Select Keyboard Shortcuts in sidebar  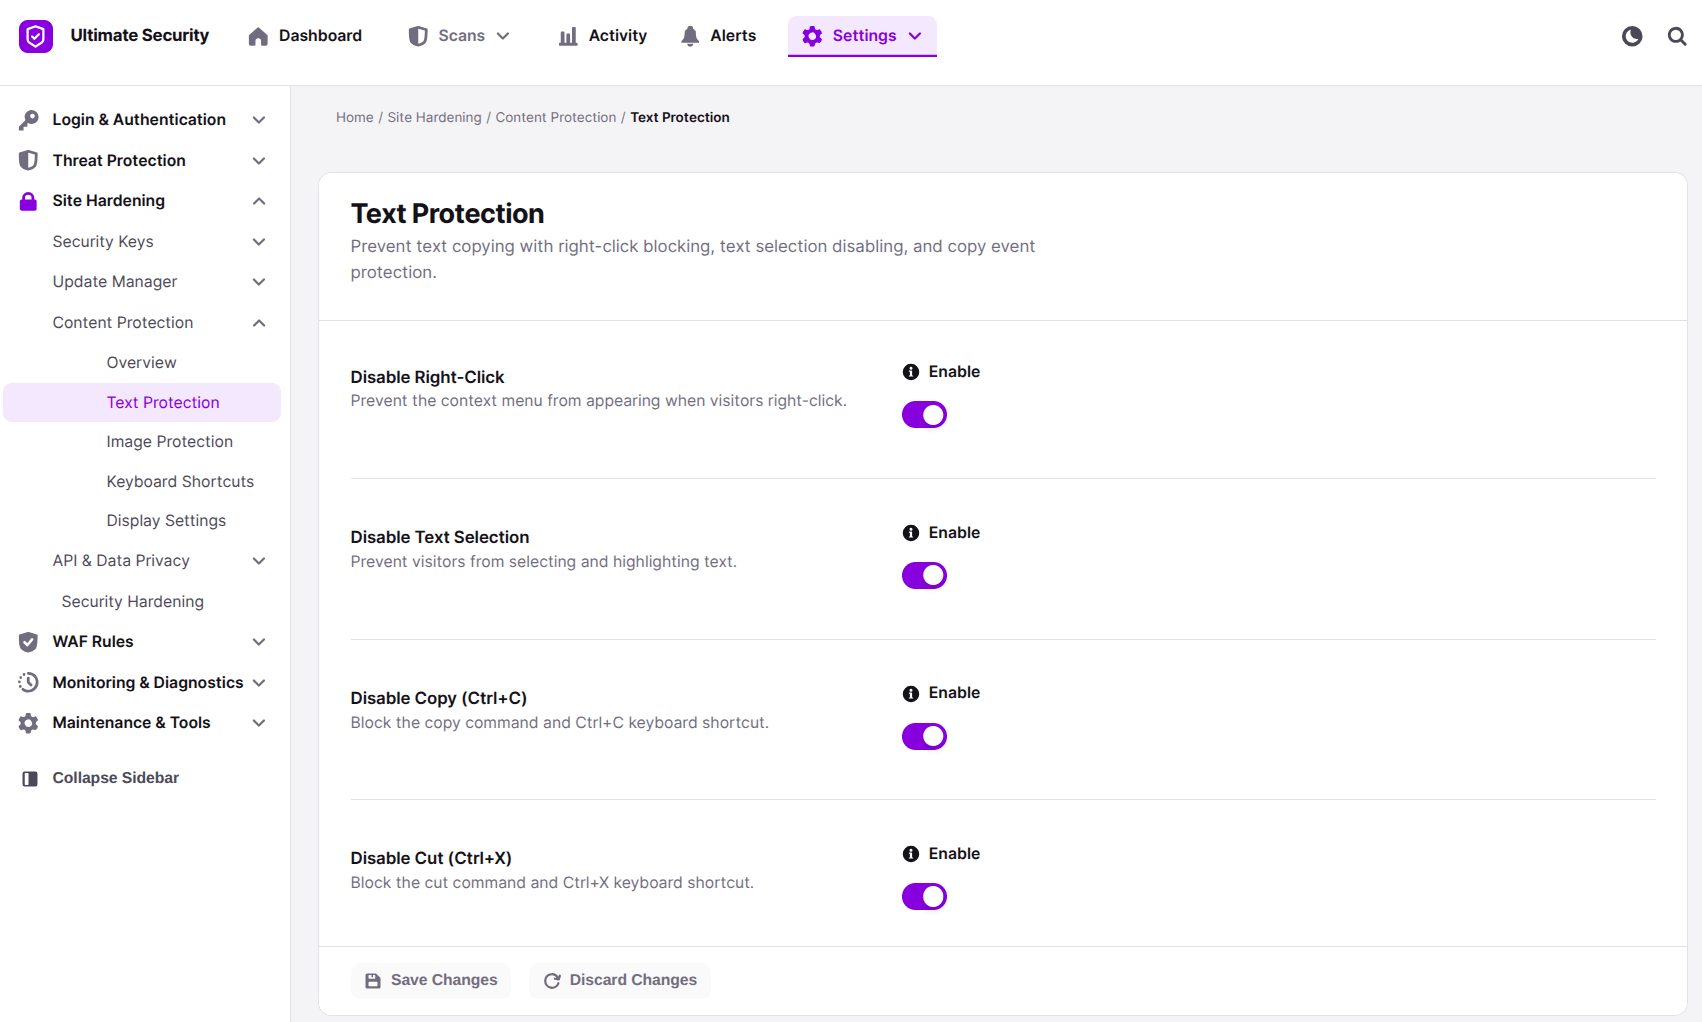coord(180,482)
